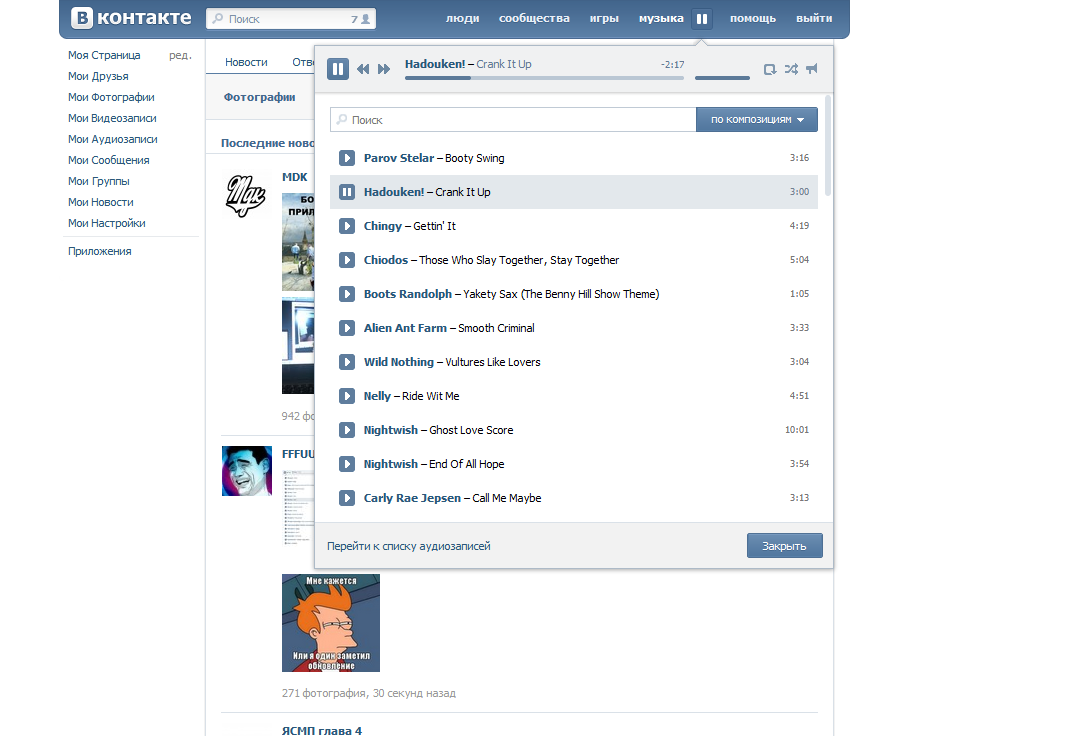Viewport: 1069px width, 736px height.
Task: Click 'выйти' to log out
Action: 814,19
